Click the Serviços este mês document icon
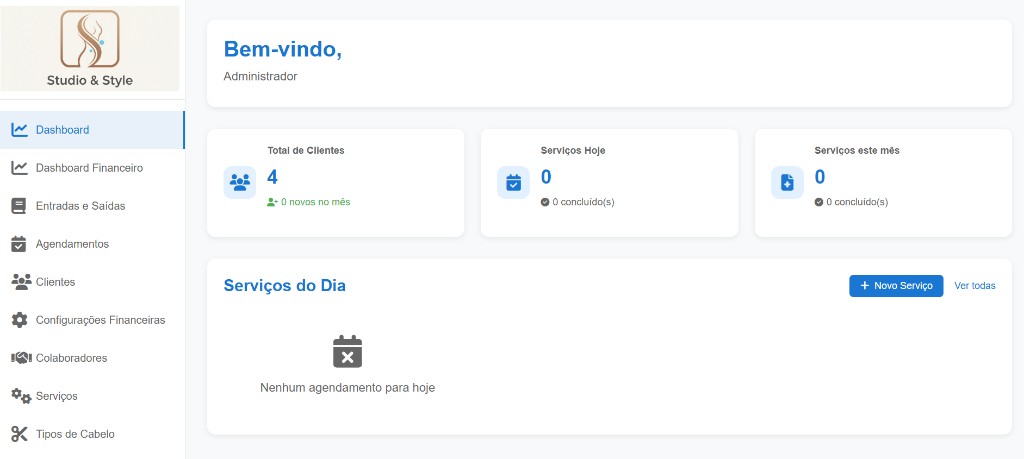Screen dimensions: 1024x459 (x=787, y=182)
